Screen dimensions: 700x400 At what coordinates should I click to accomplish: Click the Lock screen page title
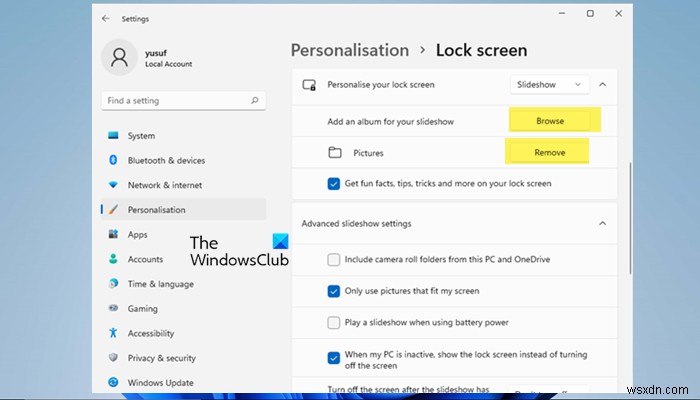[481, 50]
